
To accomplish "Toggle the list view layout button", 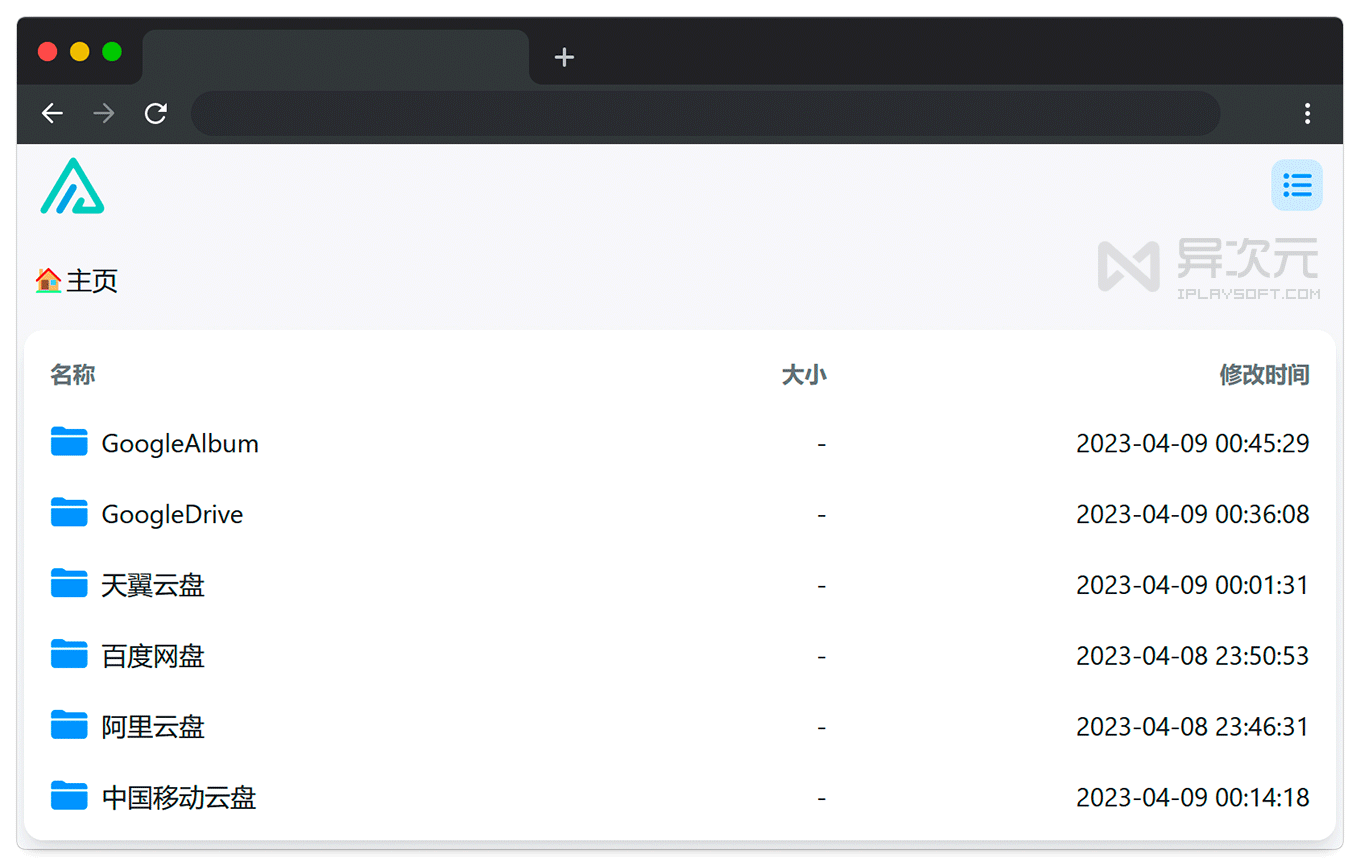I will point(1296,185).
